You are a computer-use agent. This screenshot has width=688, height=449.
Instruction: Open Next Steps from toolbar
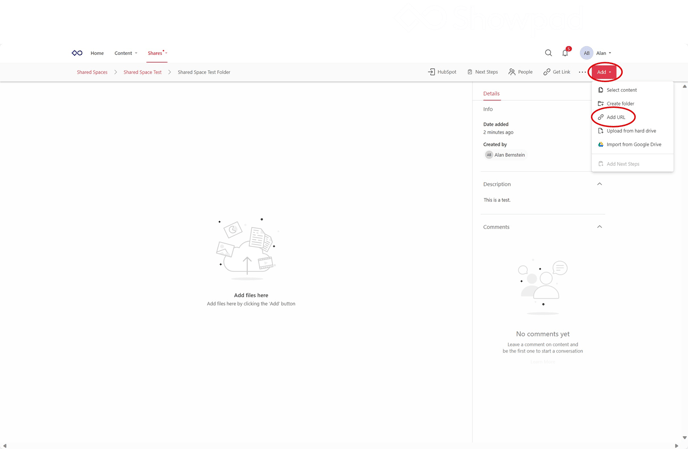coord(482,72)
